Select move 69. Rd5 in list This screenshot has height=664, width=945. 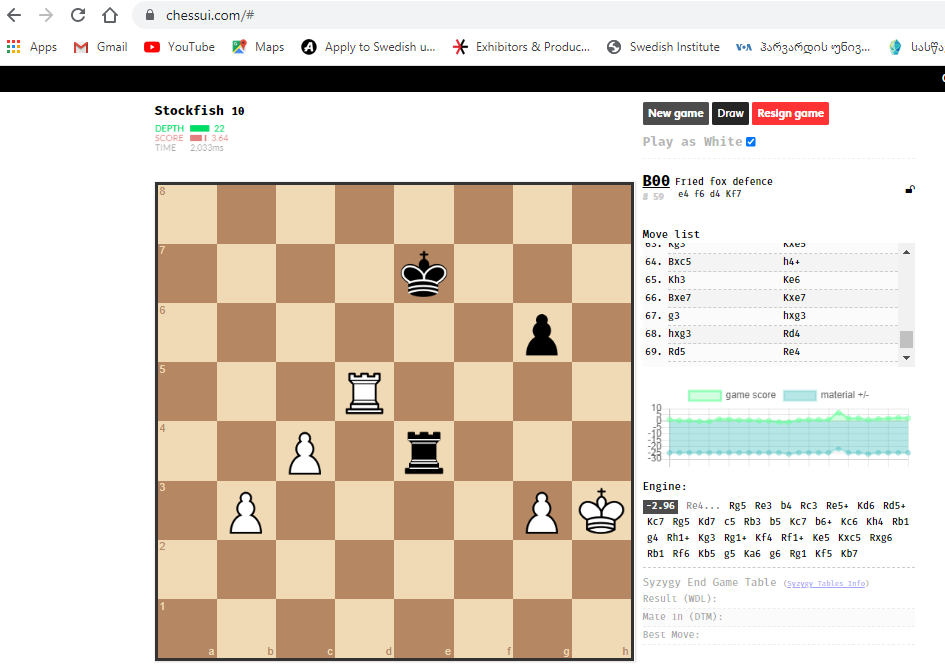click(676, 352)
